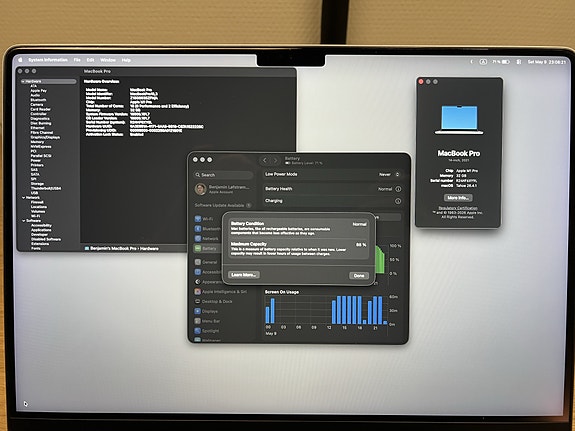Click the Learn More button
The height and width of the screenshot is (431, 575).
point(244,275)
